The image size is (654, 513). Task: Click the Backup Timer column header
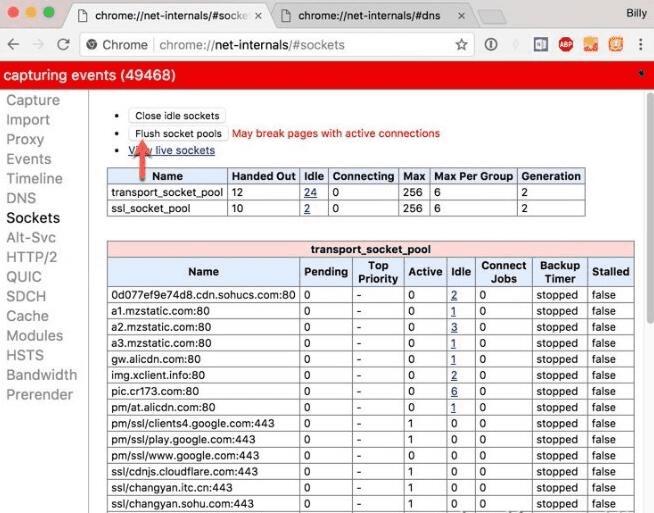[x=560, y=272]
